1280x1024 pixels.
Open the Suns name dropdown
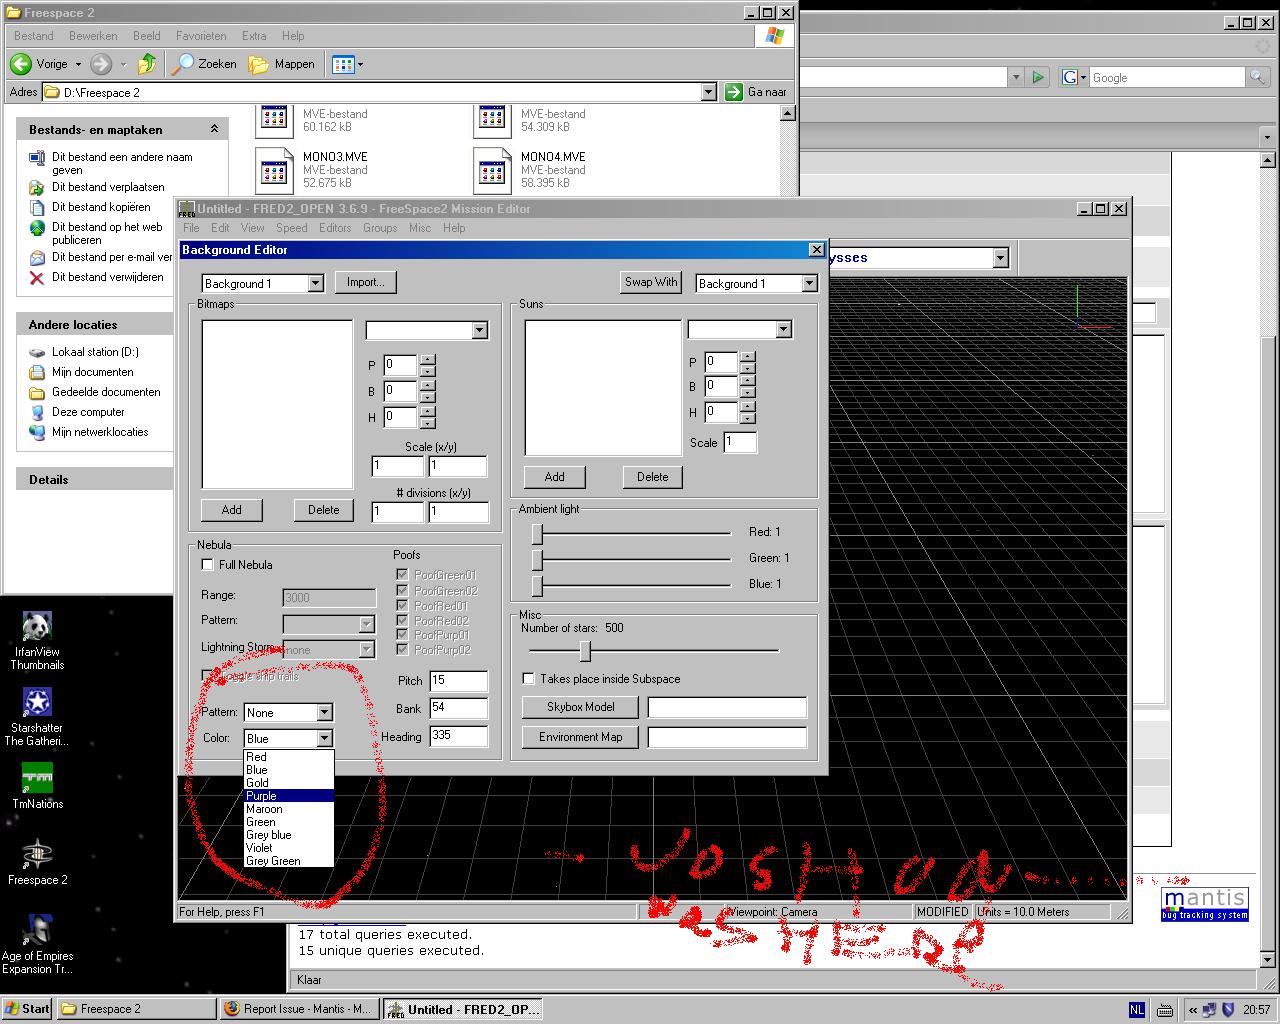[783, 329]
